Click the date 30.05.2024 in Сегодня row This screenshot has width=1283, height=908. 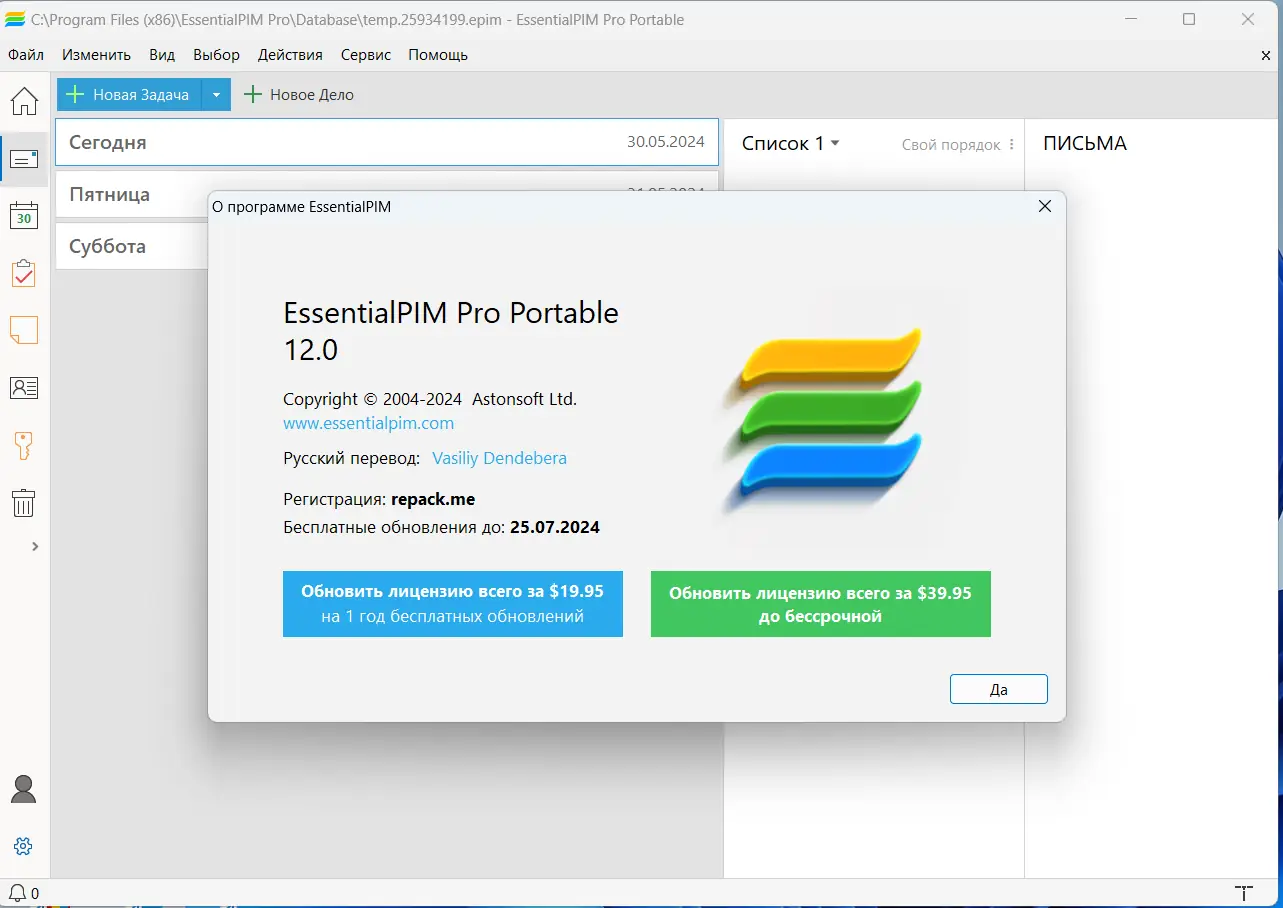(x=666, y=142)
